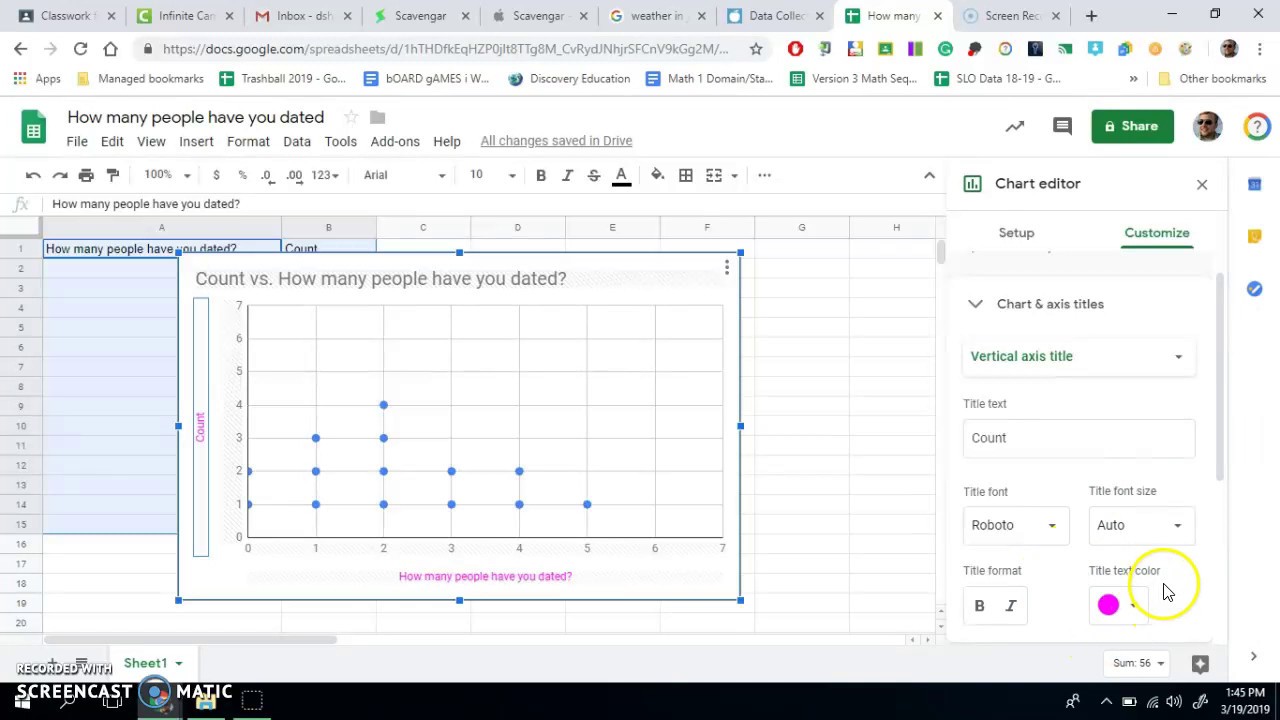The height and width of the screenshot is (720, 1280).
Task: Close the Chart editor panel
Action: coord(1202,184)
